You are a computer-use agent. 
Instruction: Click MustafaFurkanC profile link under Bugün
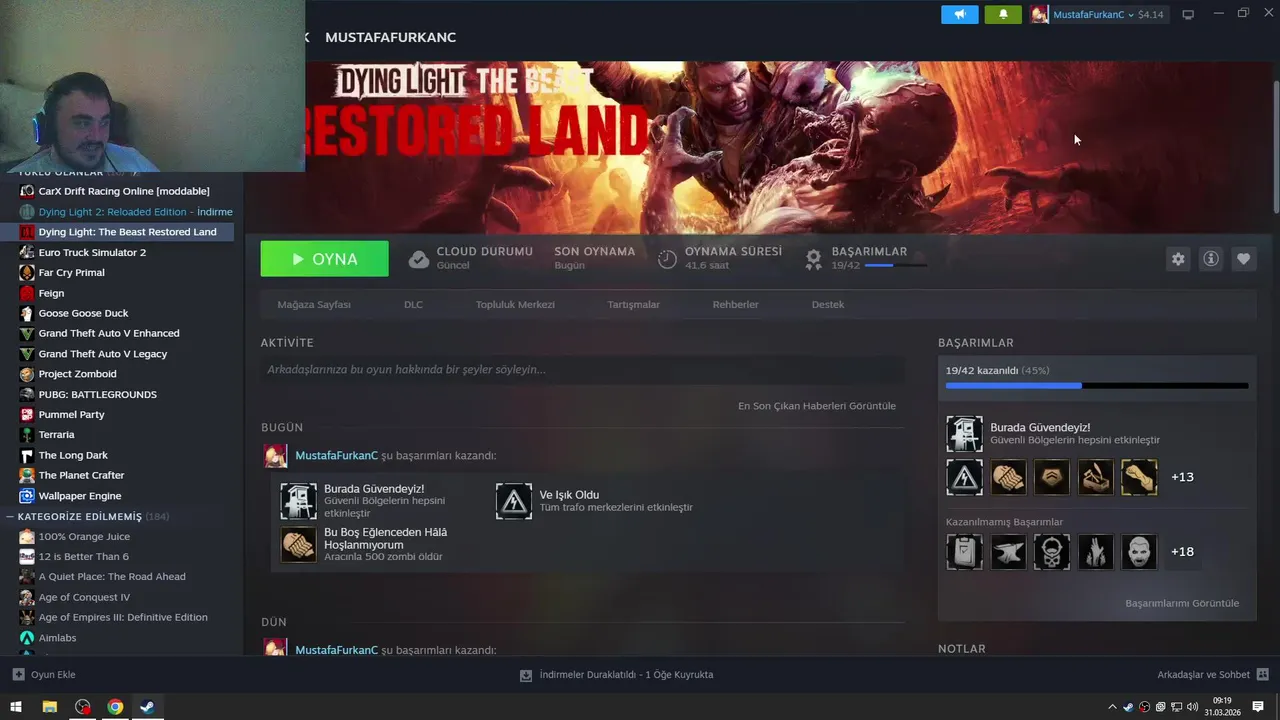click(337, 455)
